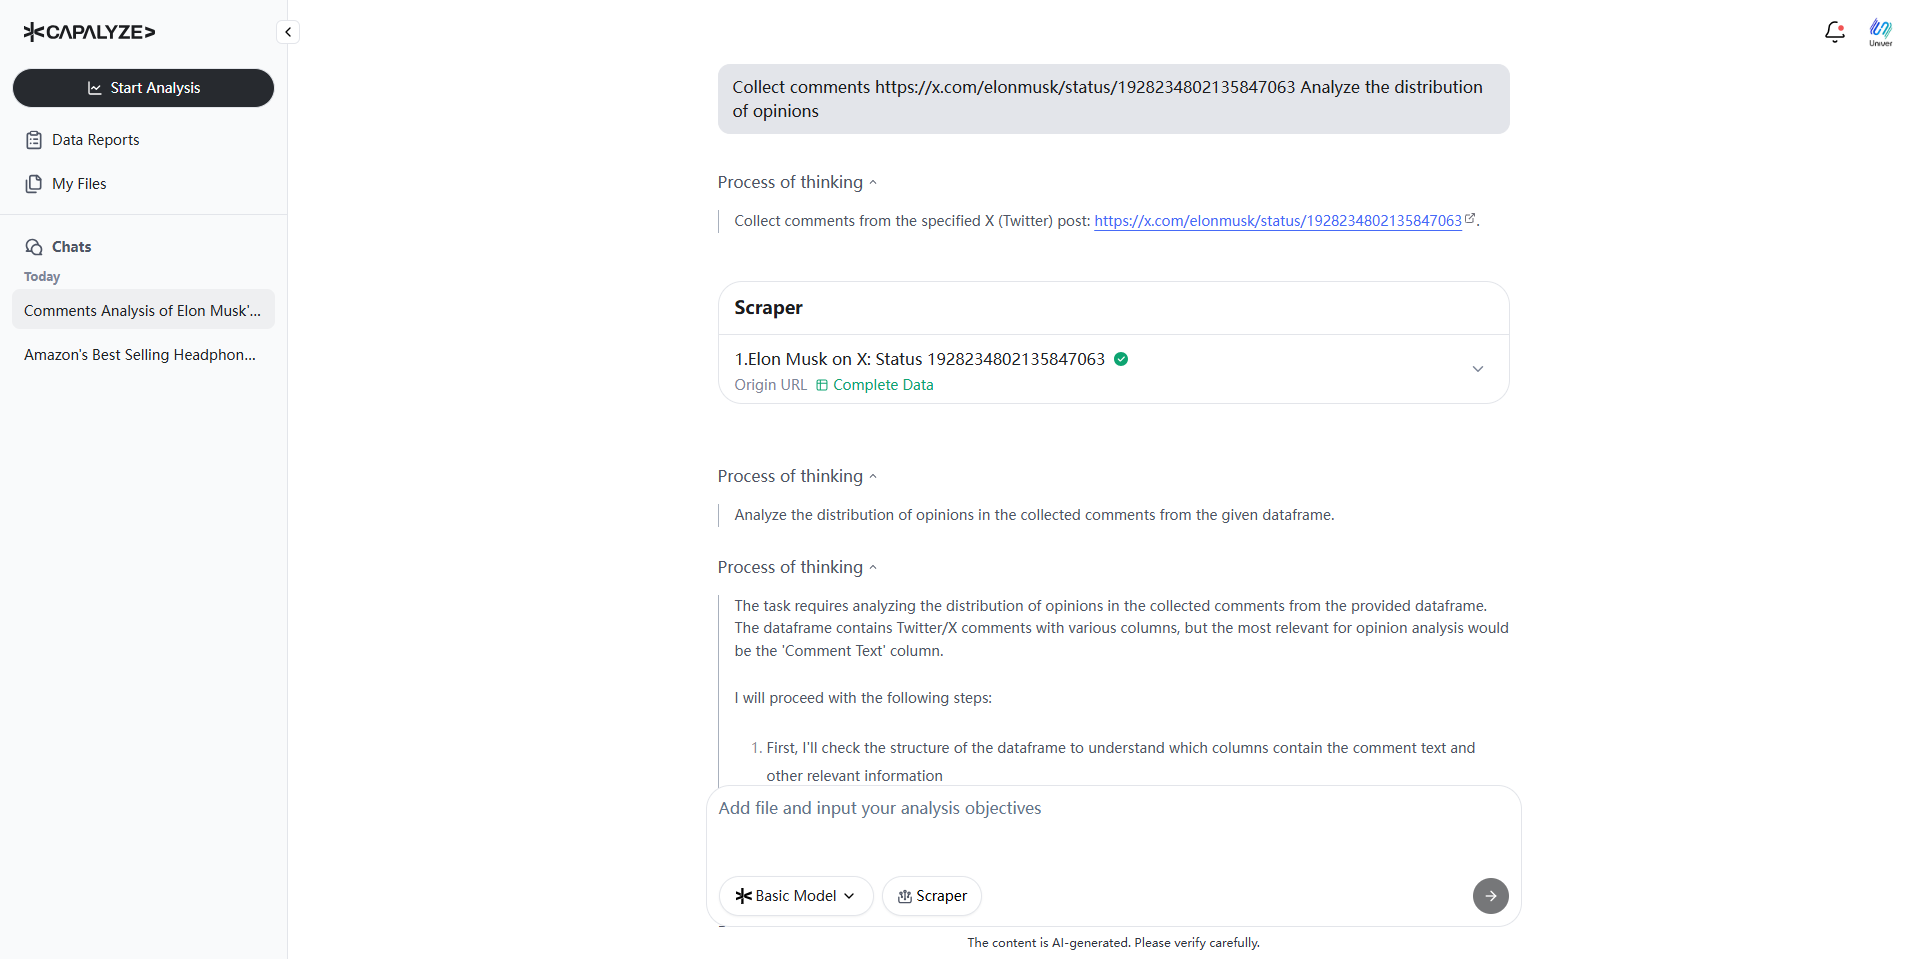Click the external link icon after the URL

(x=1470, y=218)
